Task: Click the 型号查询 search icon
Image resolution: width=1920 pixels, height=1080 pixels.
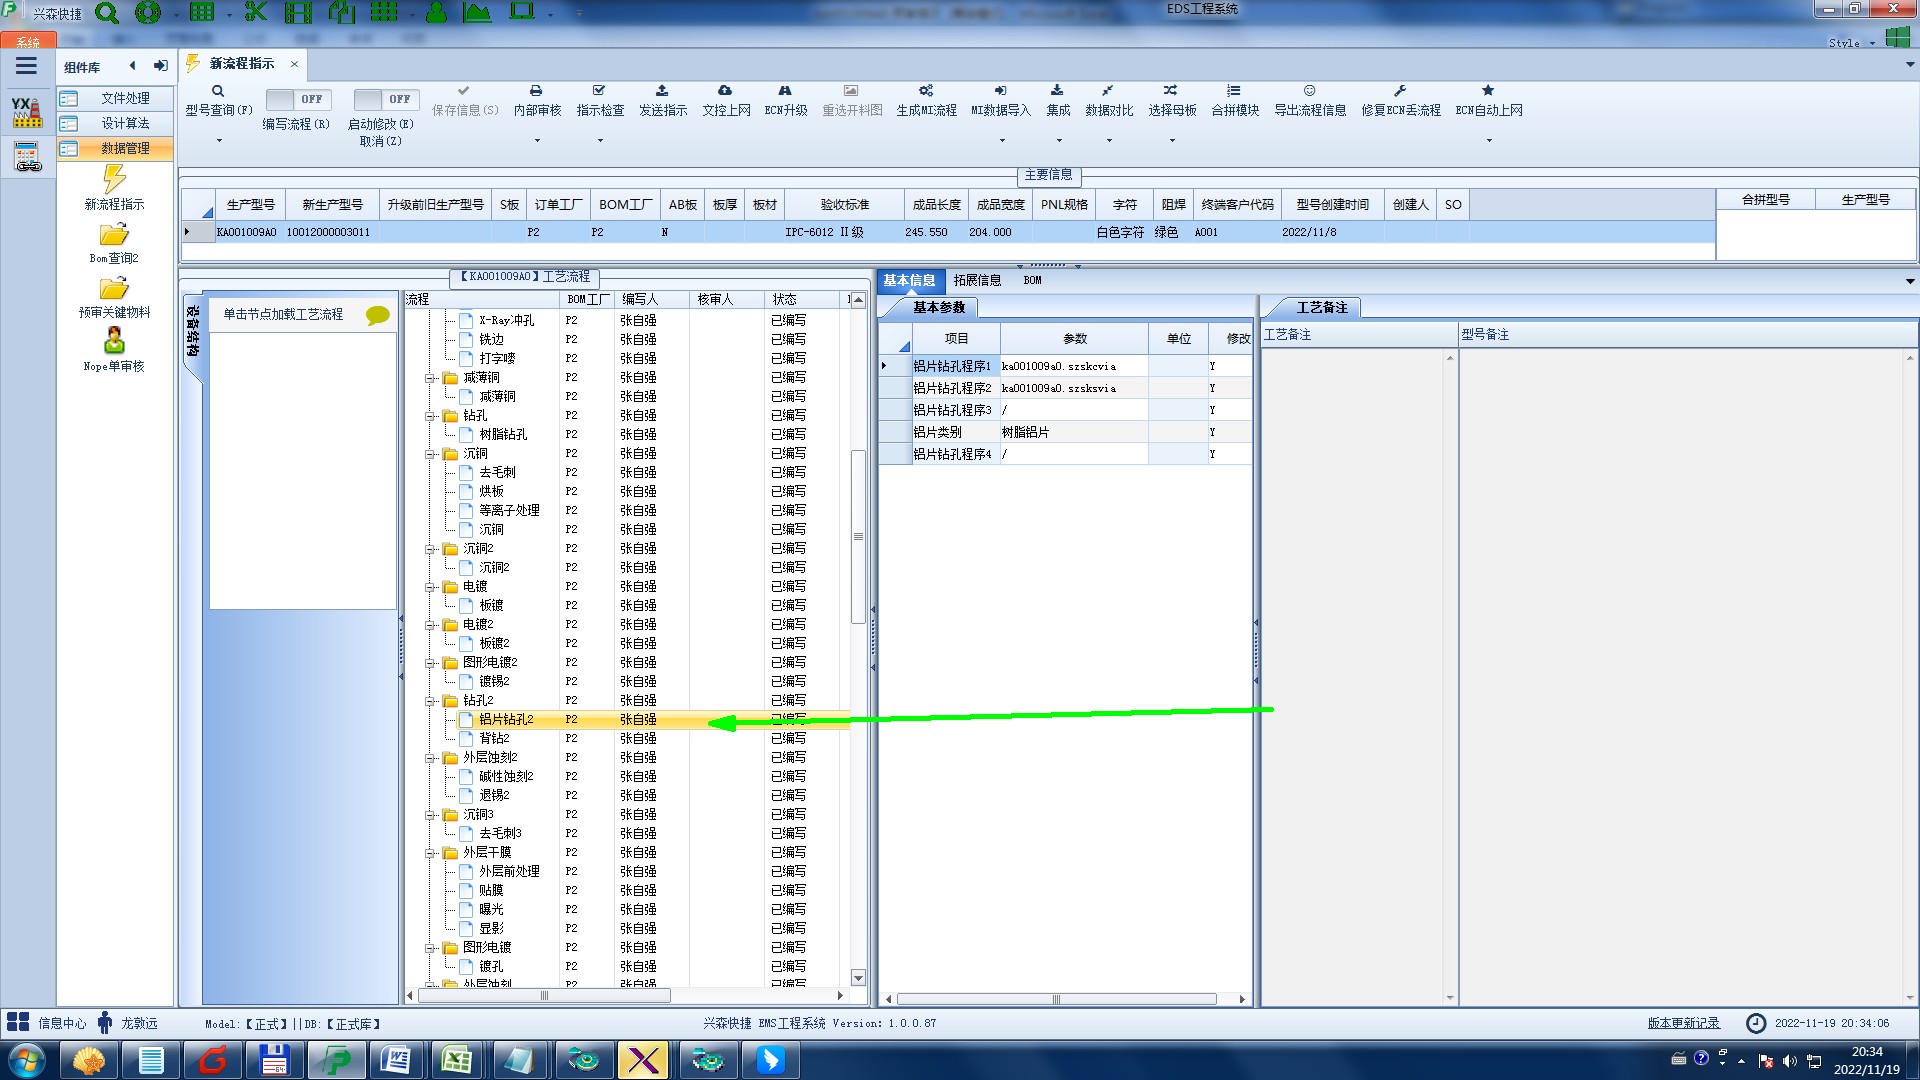Action: 217,91
